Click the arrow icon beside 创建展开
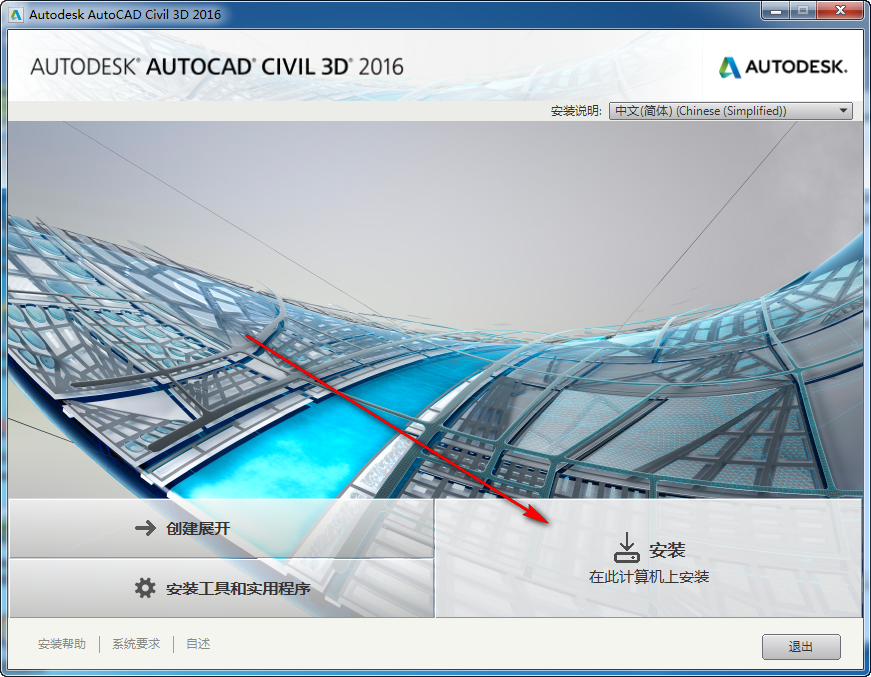This screenshot has width=871, height=677. click(x=146, y=528)
